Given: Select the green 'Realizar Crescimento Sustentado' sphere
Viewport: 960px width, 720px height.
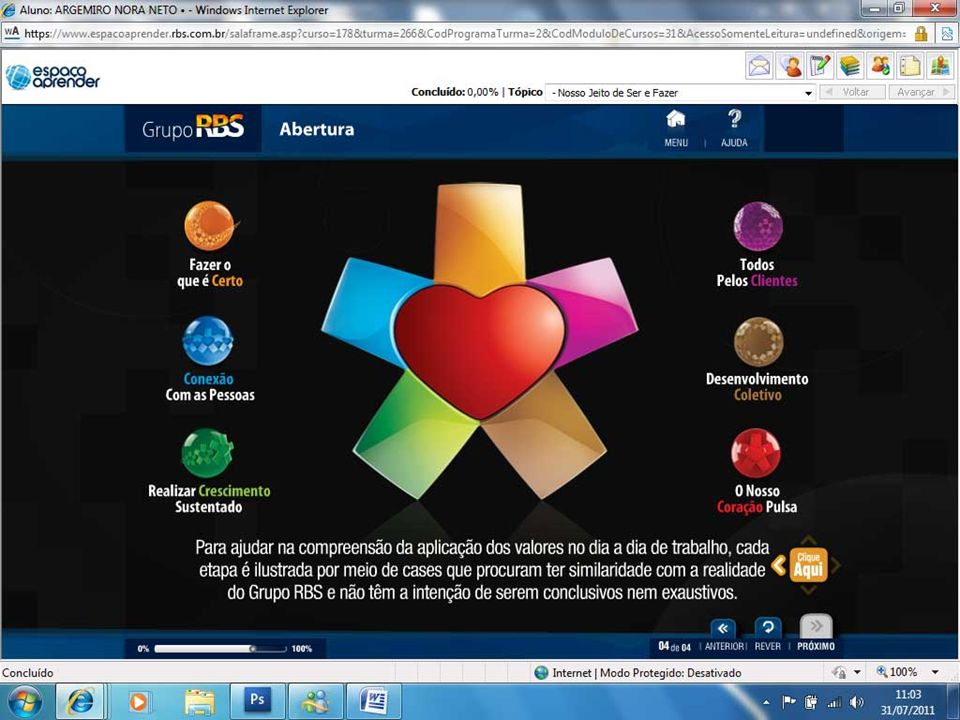Looking at the screenshot, I should coord(208,453).
